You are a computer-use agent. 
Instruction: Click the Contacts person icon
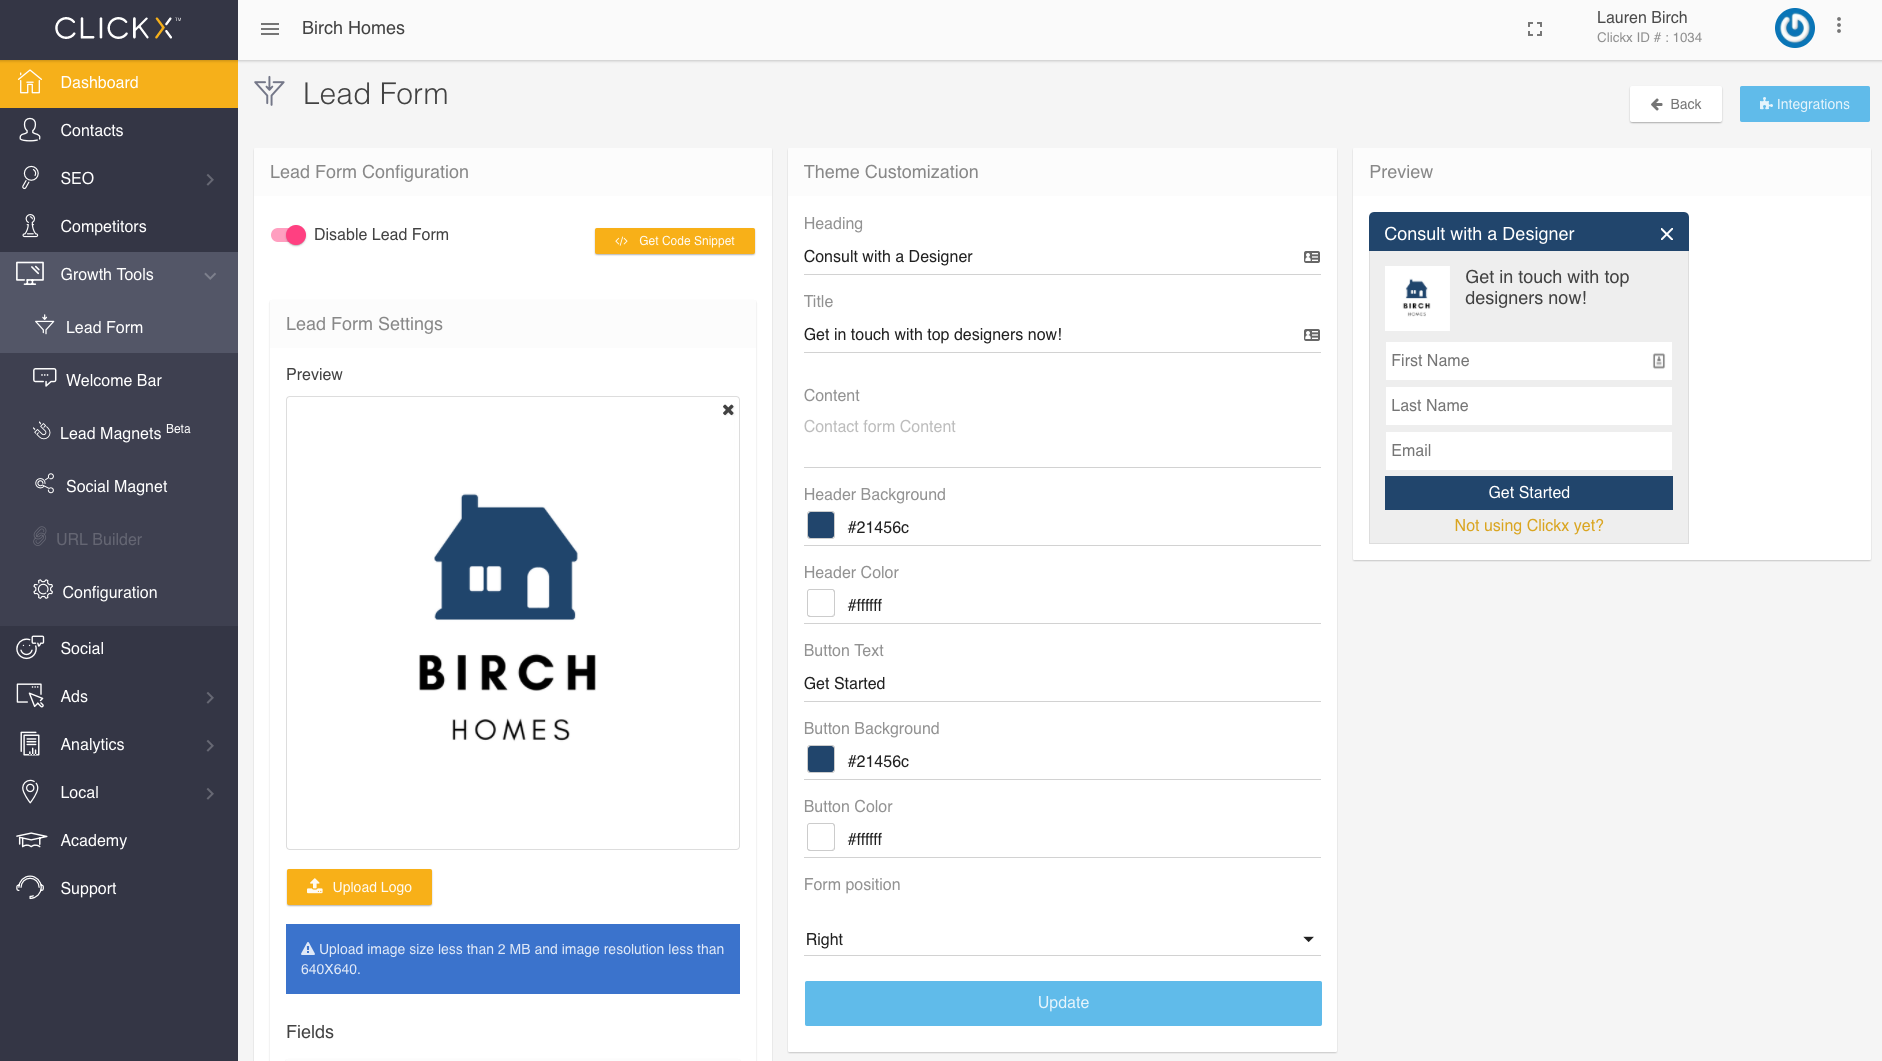30,130
